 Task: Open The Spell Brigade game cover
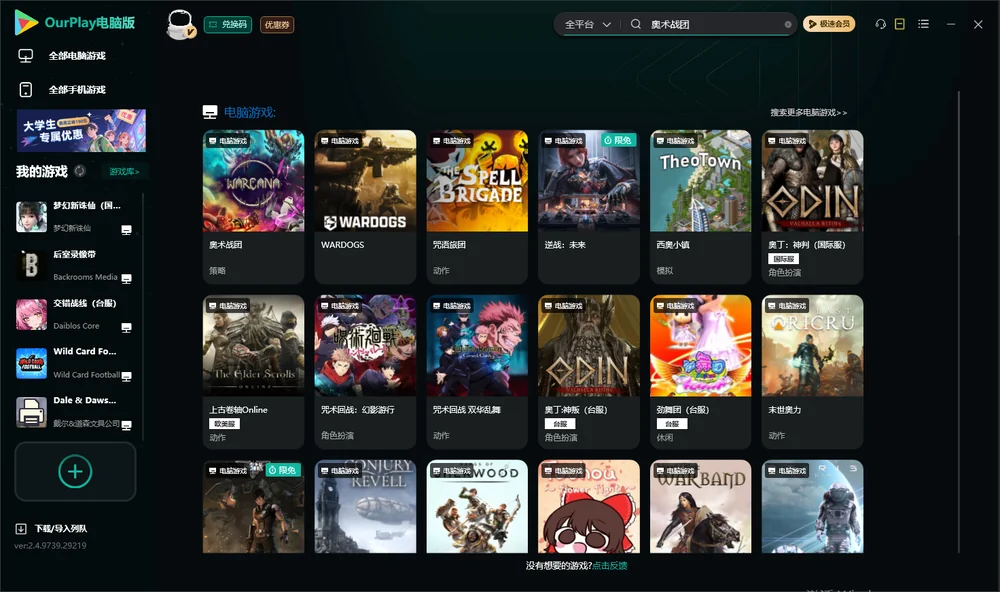tap(477, 181)
